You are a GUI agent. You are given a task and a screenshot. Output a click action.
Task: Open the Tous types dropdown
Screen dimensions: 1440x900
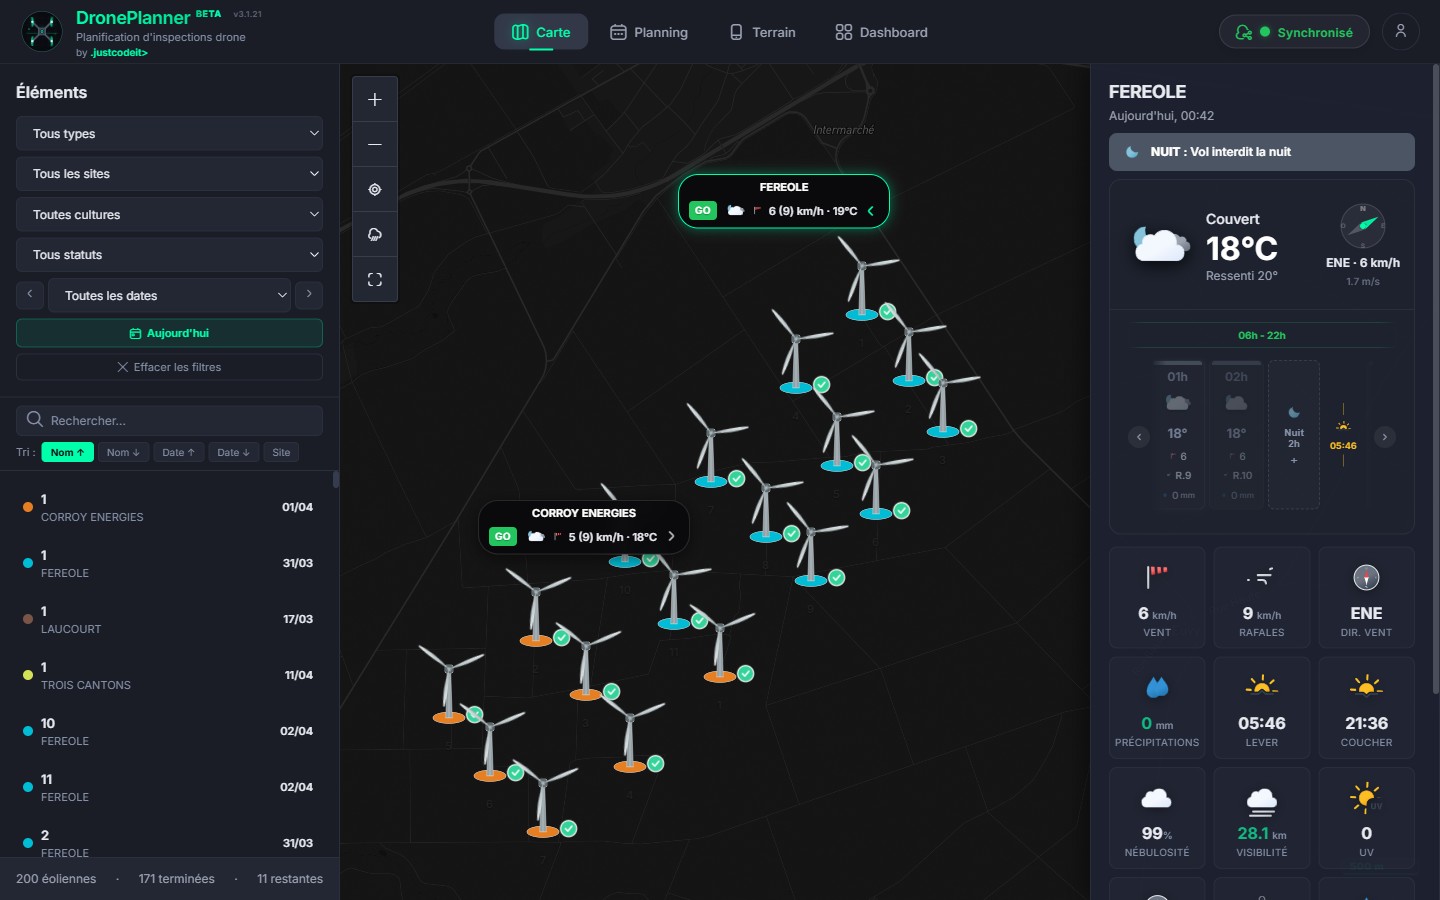pyautogui.click(x=169, y=133)
